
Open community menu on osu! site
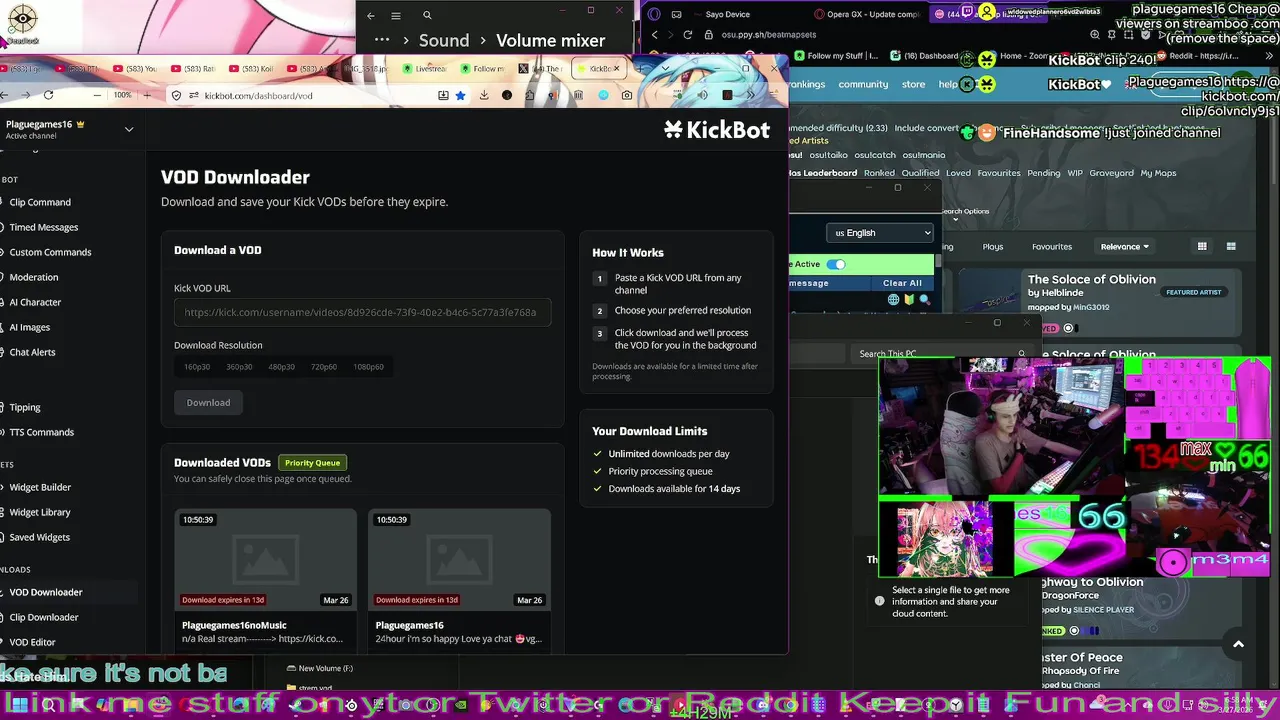click(x=863, y=84)
